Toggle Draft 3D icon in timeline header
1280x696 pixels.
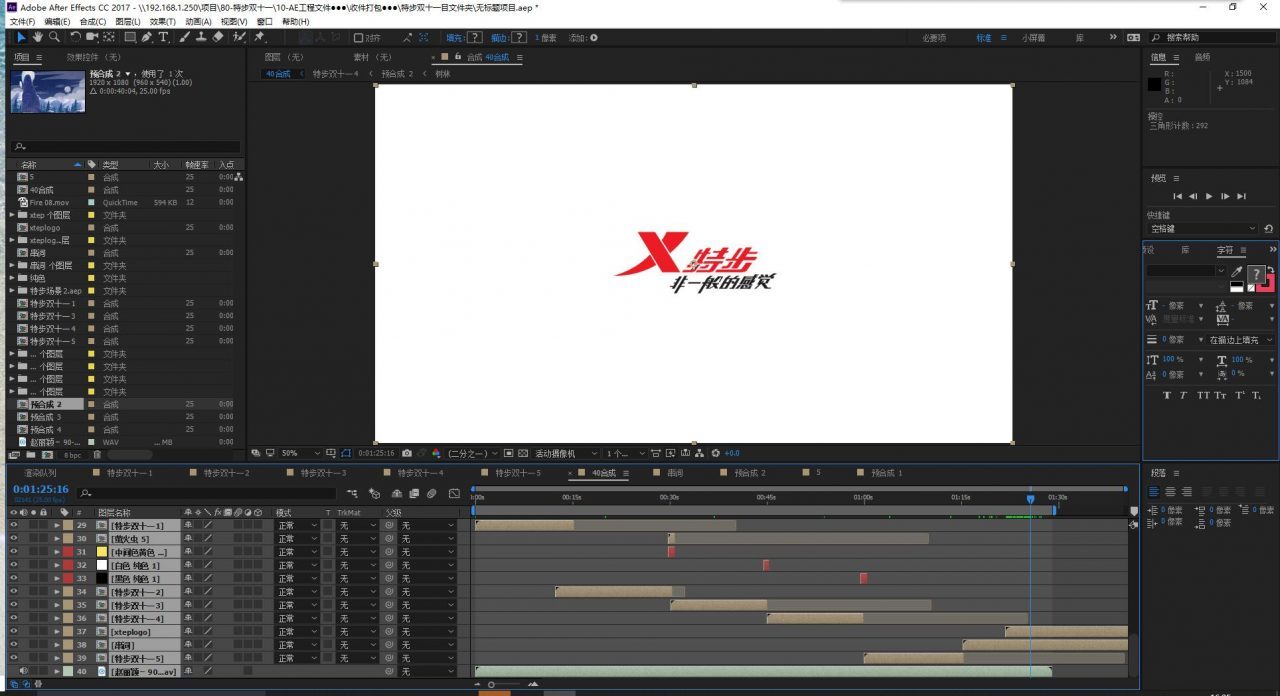tap(374, 493)
